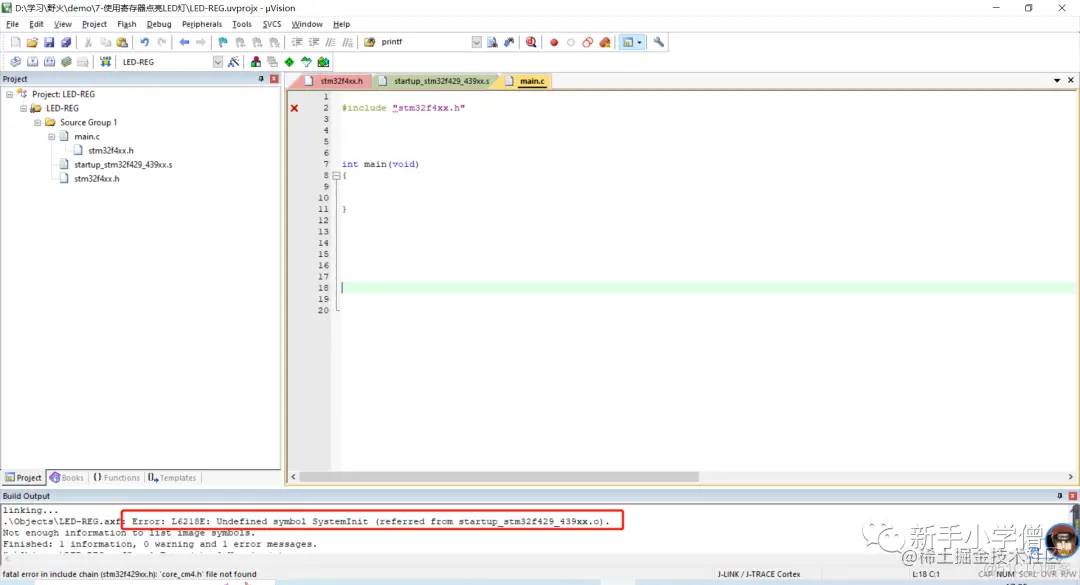The width and height of the screenshot is (1080, 585).
Task: Save all files toolbar icon
Action: 66,42
